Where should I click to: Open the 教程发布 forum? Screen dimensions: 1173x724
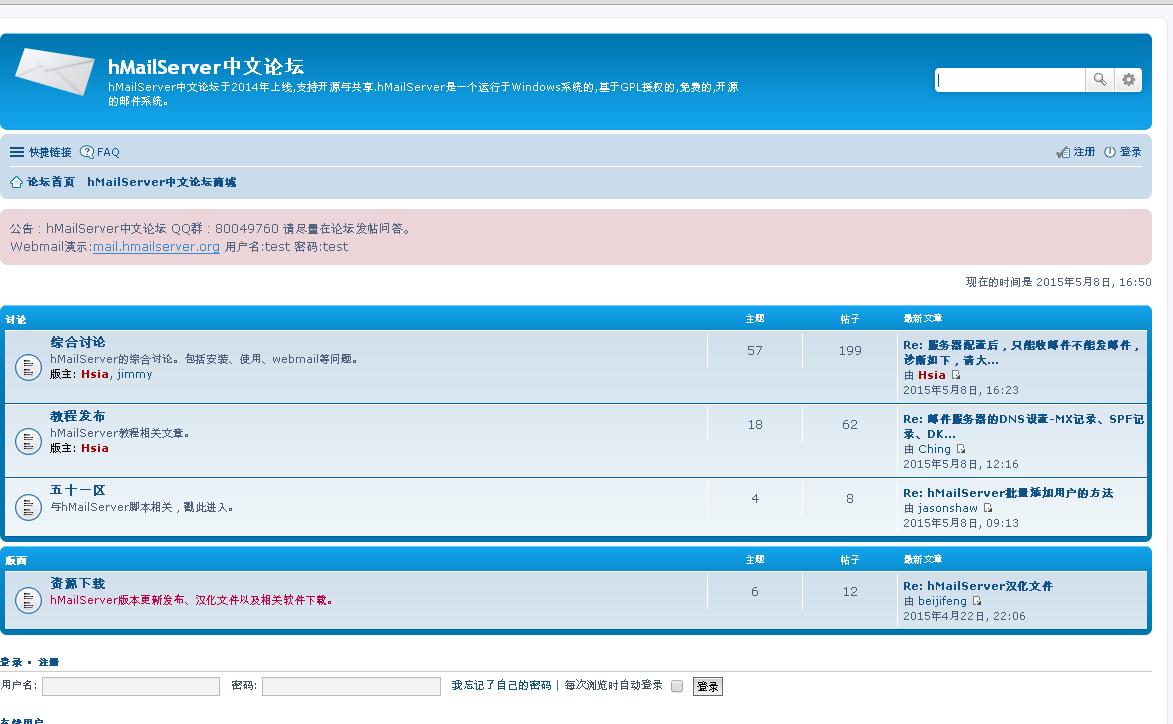click(78, 416)
